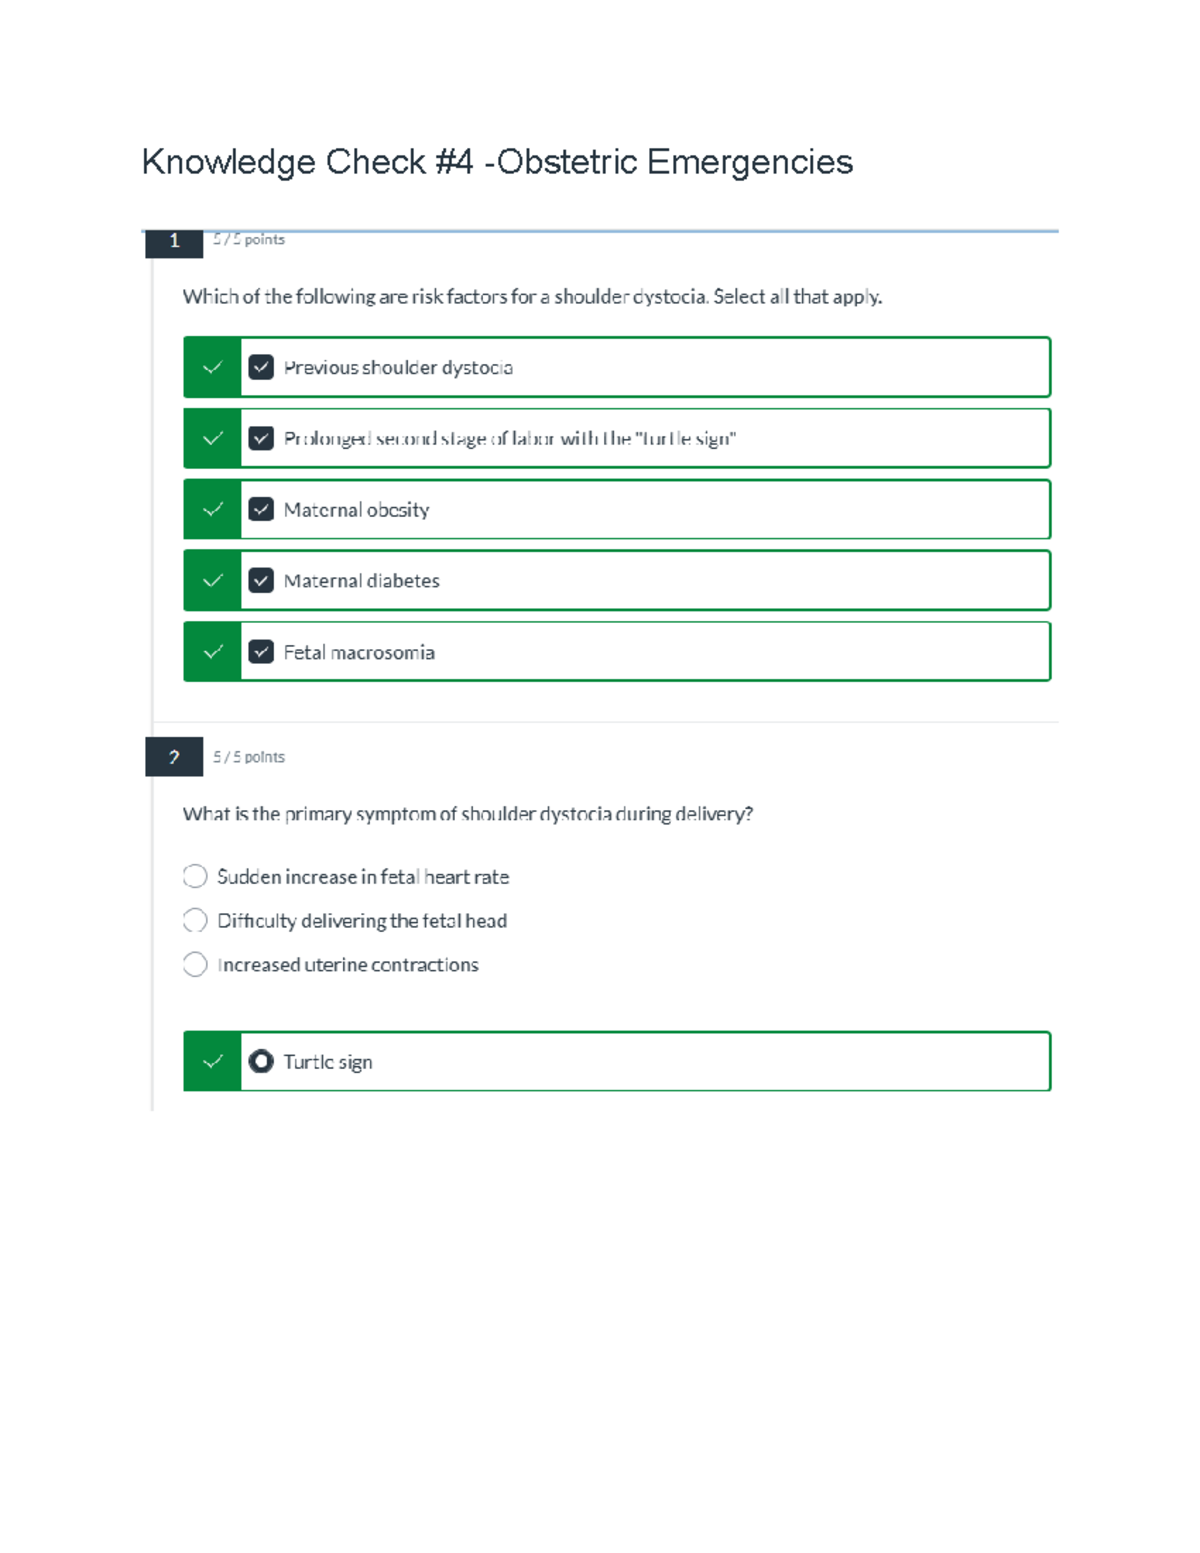Click green checkmark beside Maternal diabetes
This screenshot has width=1200, height=1553.
[x=212, y=581]
